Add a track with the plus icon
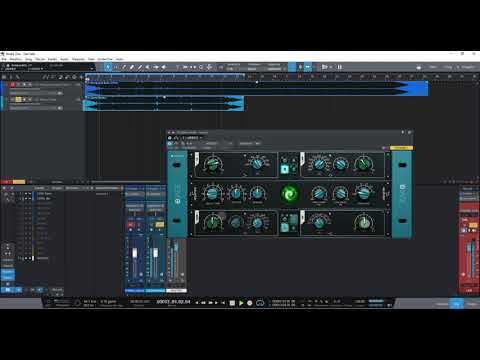The width and height of the screenshot is (480, 360). click(x=81, y=77)
